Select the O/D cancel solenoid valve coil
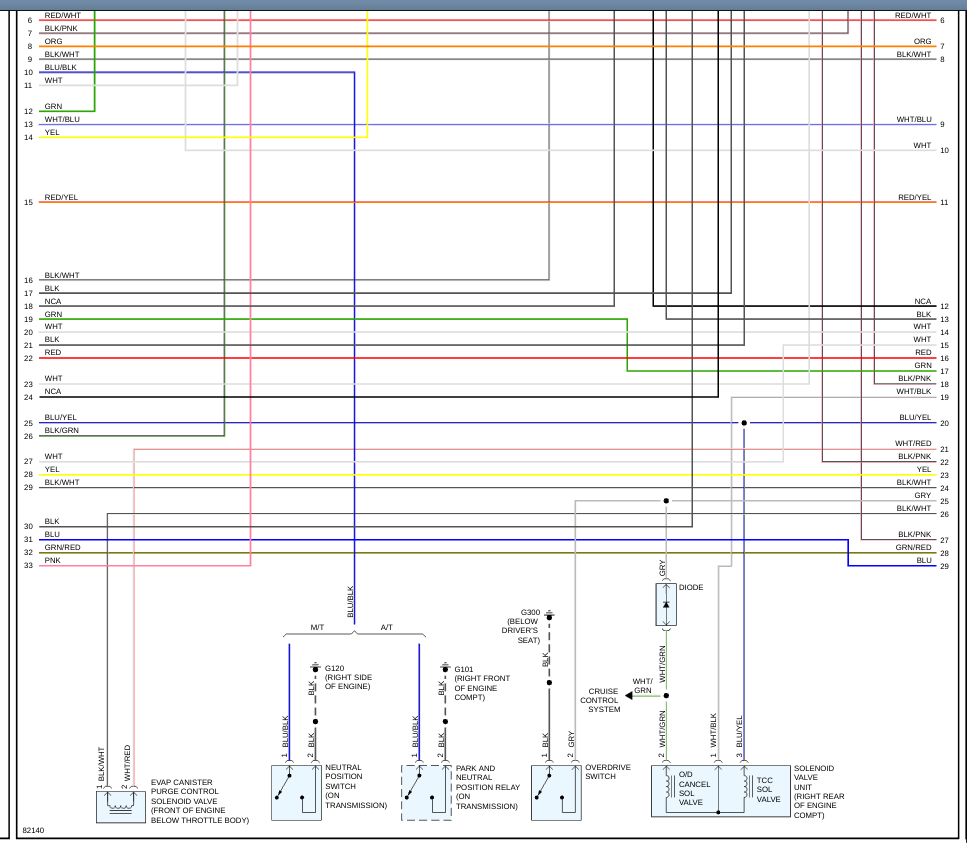 (669, 787)
